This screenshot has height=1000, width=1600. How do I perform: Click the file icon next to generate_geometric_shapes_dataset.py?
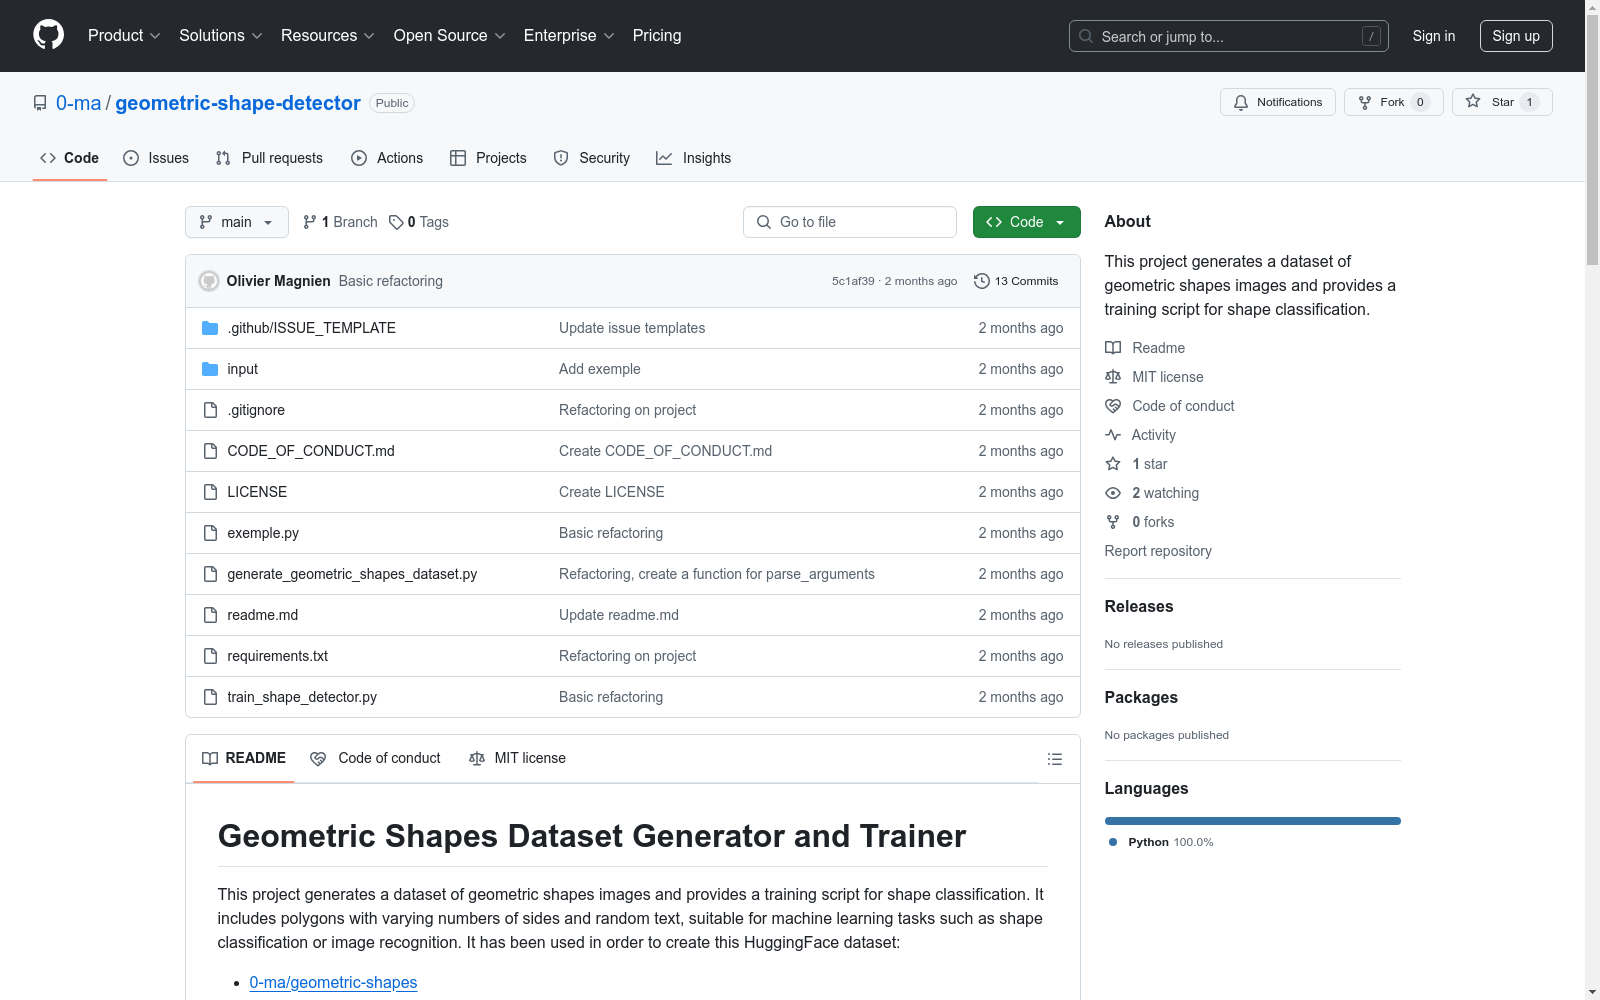tap(210, 574)
